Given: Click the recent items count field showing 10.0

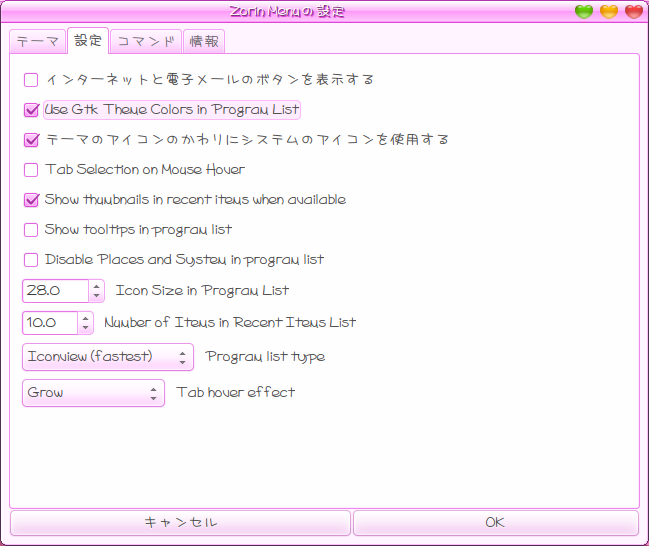Looking at the screenshot, I should [x=50, y=322].
